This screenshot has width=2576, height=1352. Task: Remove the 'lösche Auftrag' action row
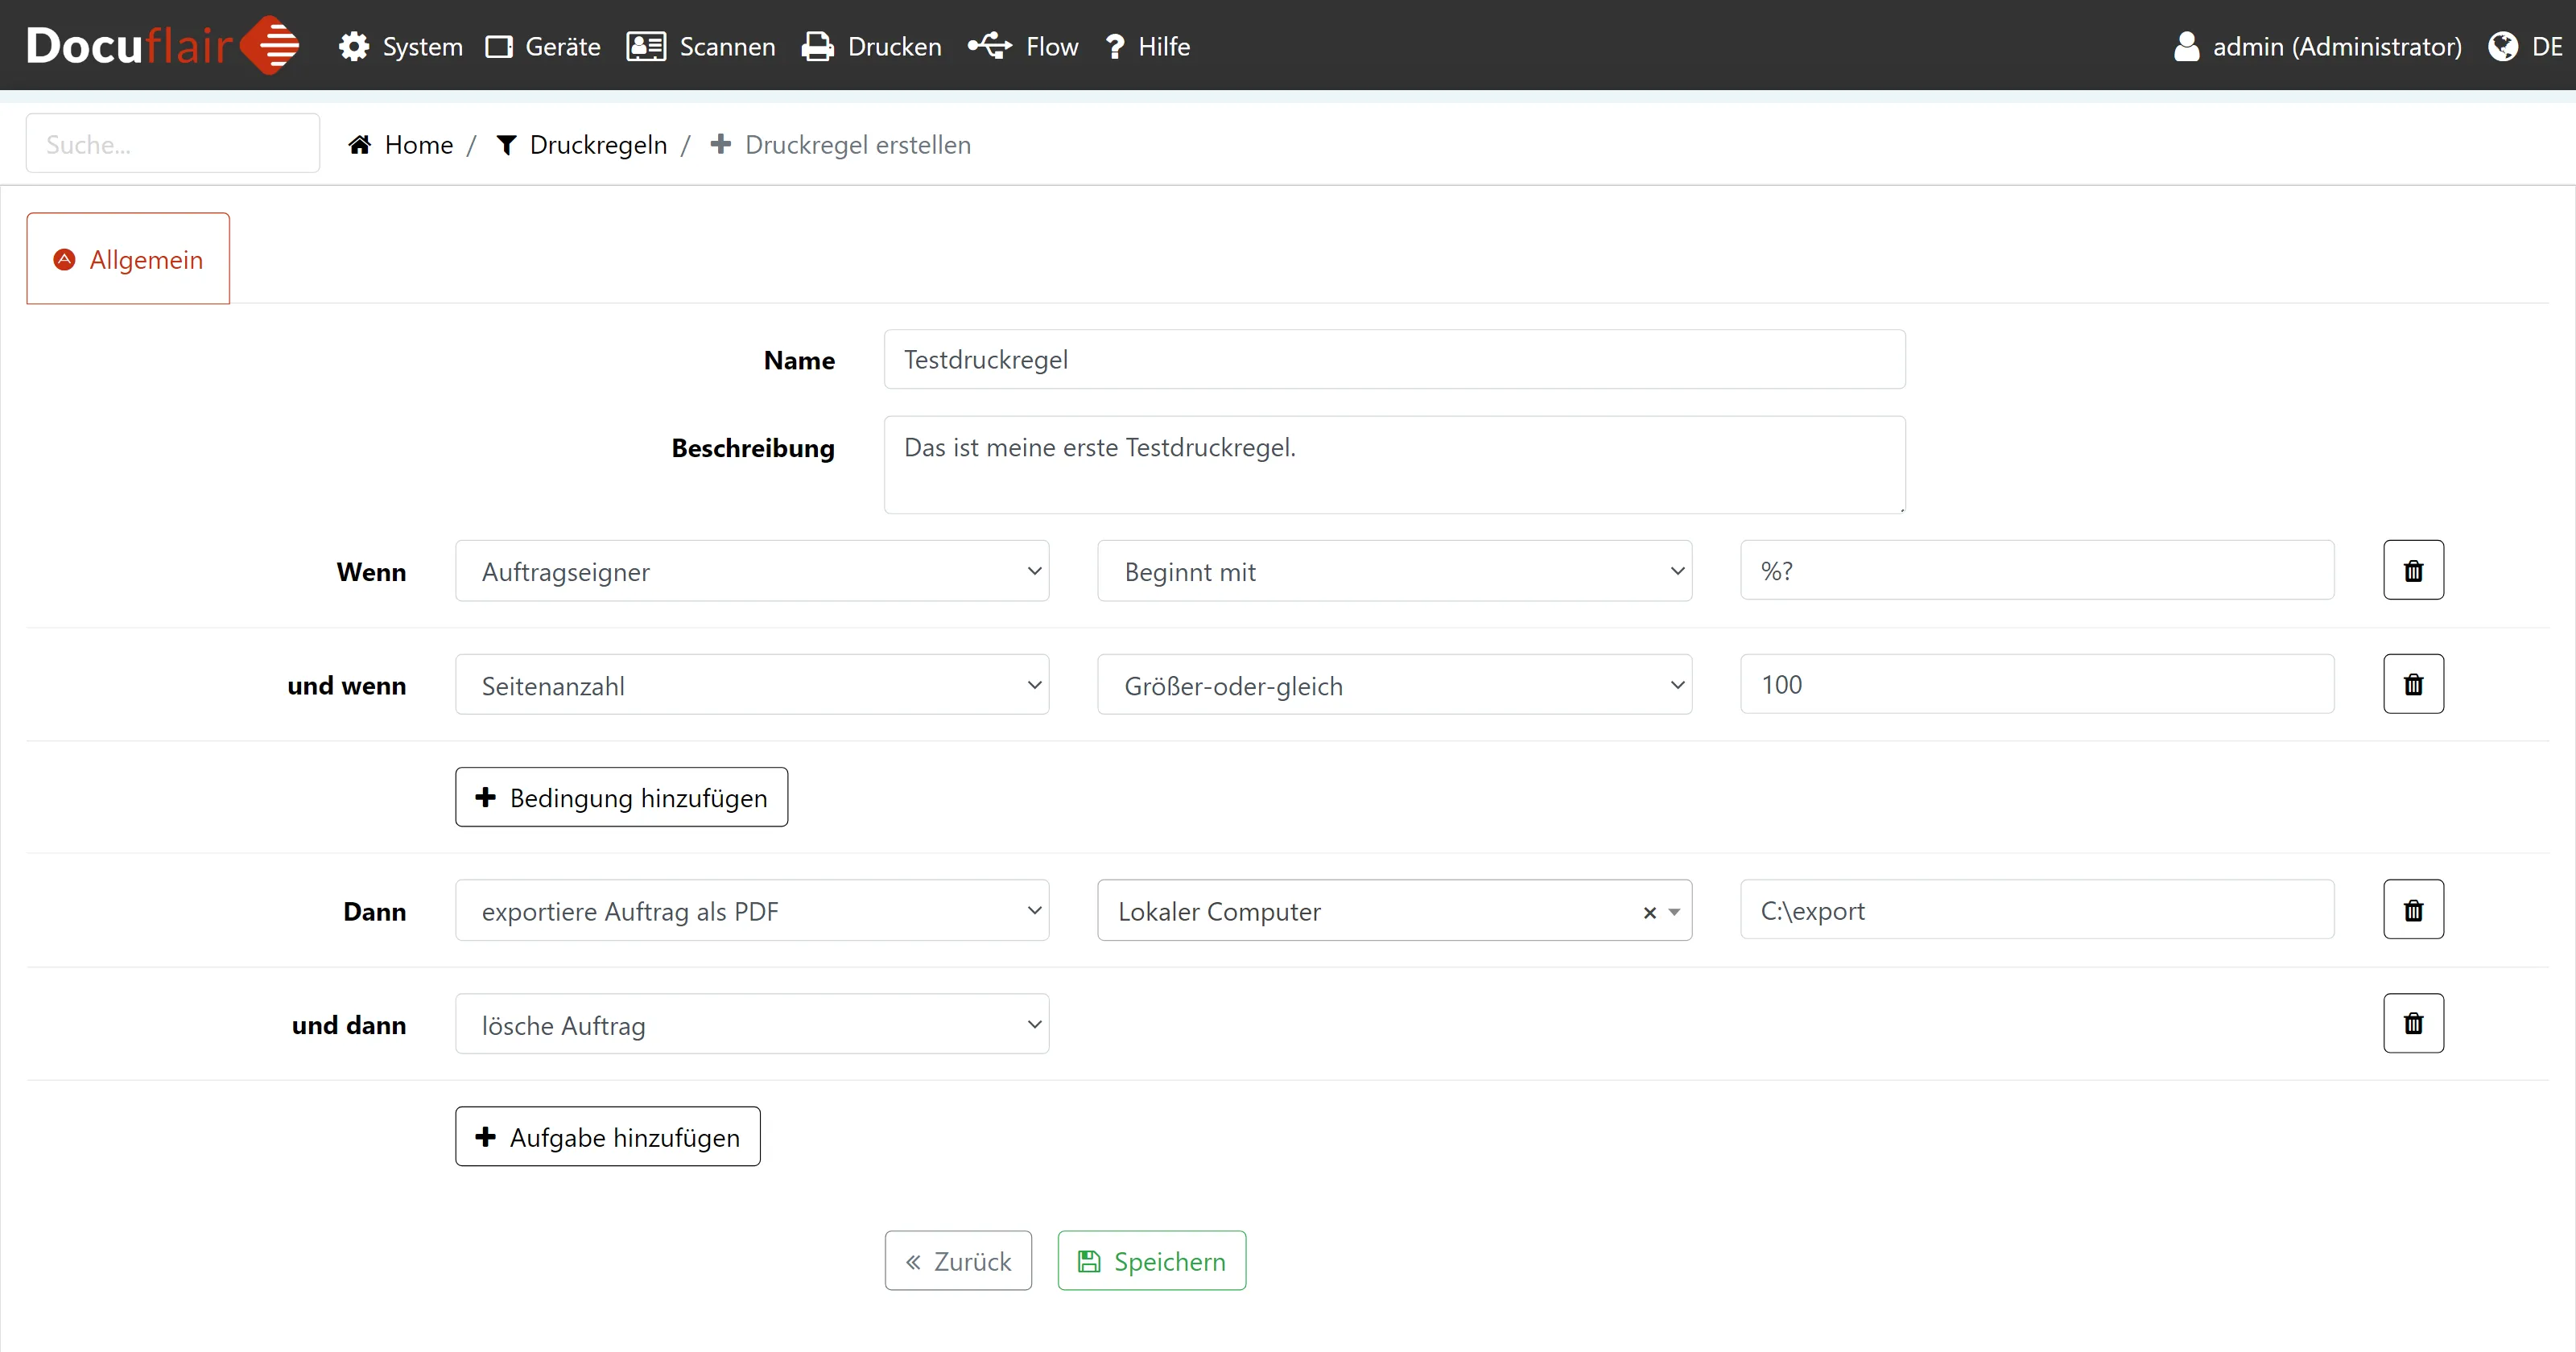click(x=2412, y=1023)
